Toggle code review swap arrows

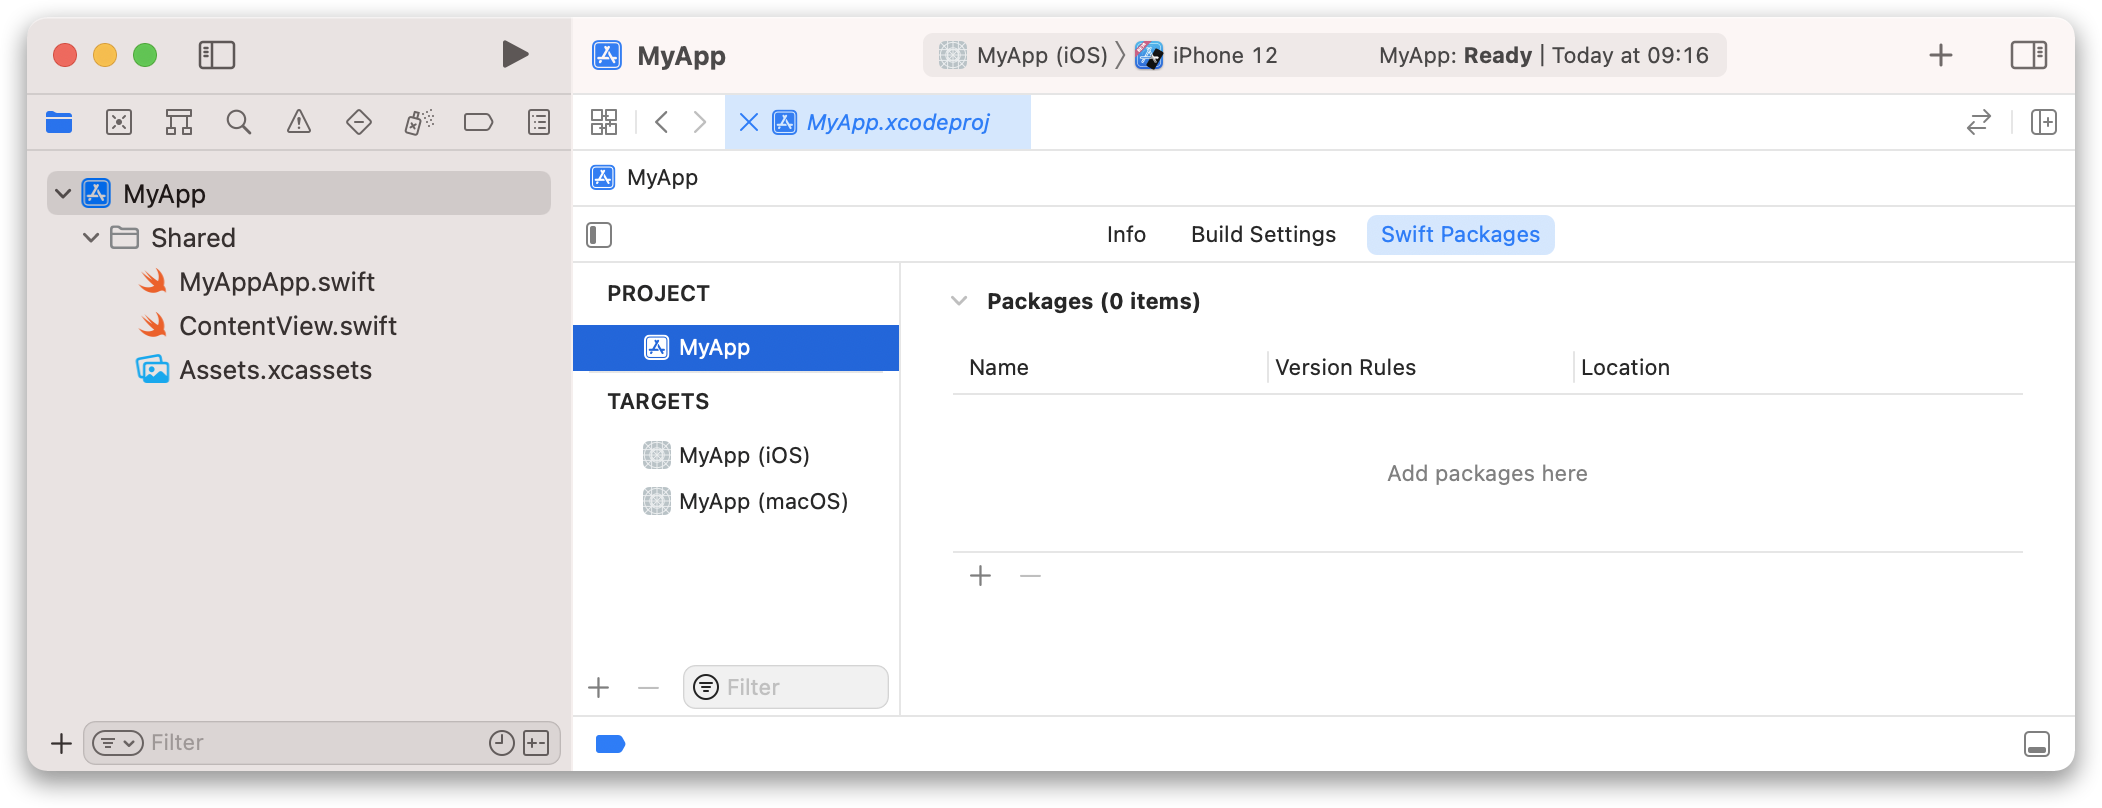coord(1979,122)
